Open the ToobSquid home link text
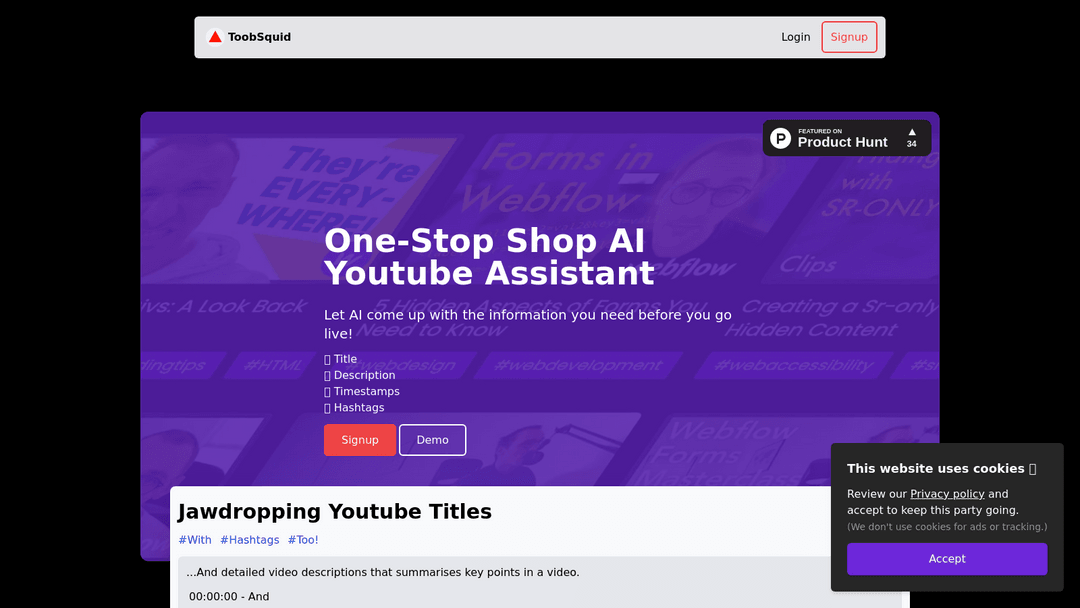The width and height of the screenshot is (1080, 608). (259, 37)
